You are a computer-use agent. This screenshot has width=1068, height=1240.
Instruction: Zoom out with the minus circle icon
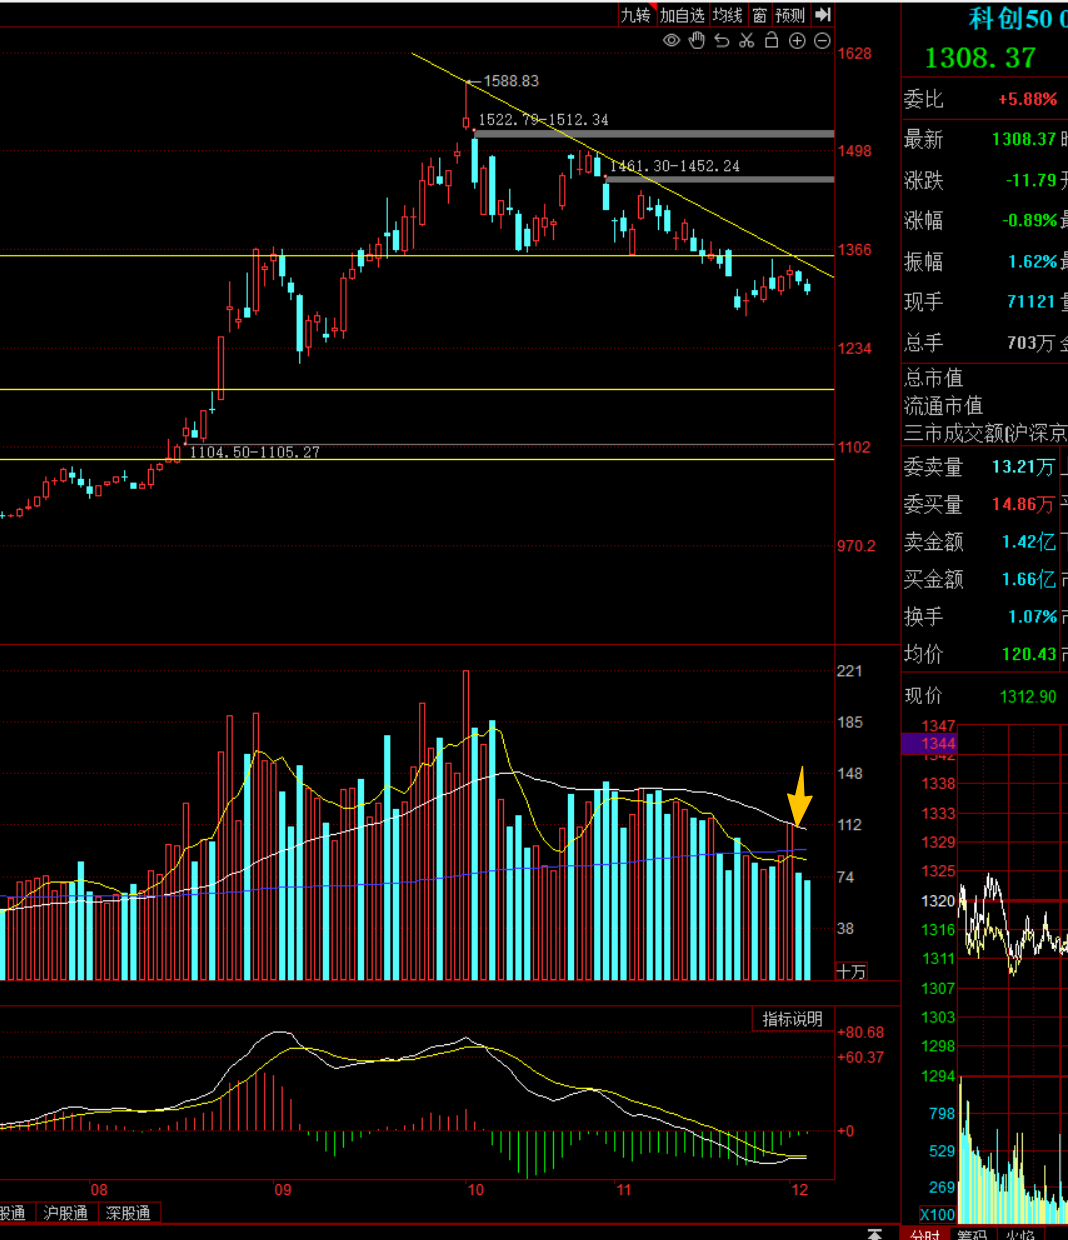[822, 41]
